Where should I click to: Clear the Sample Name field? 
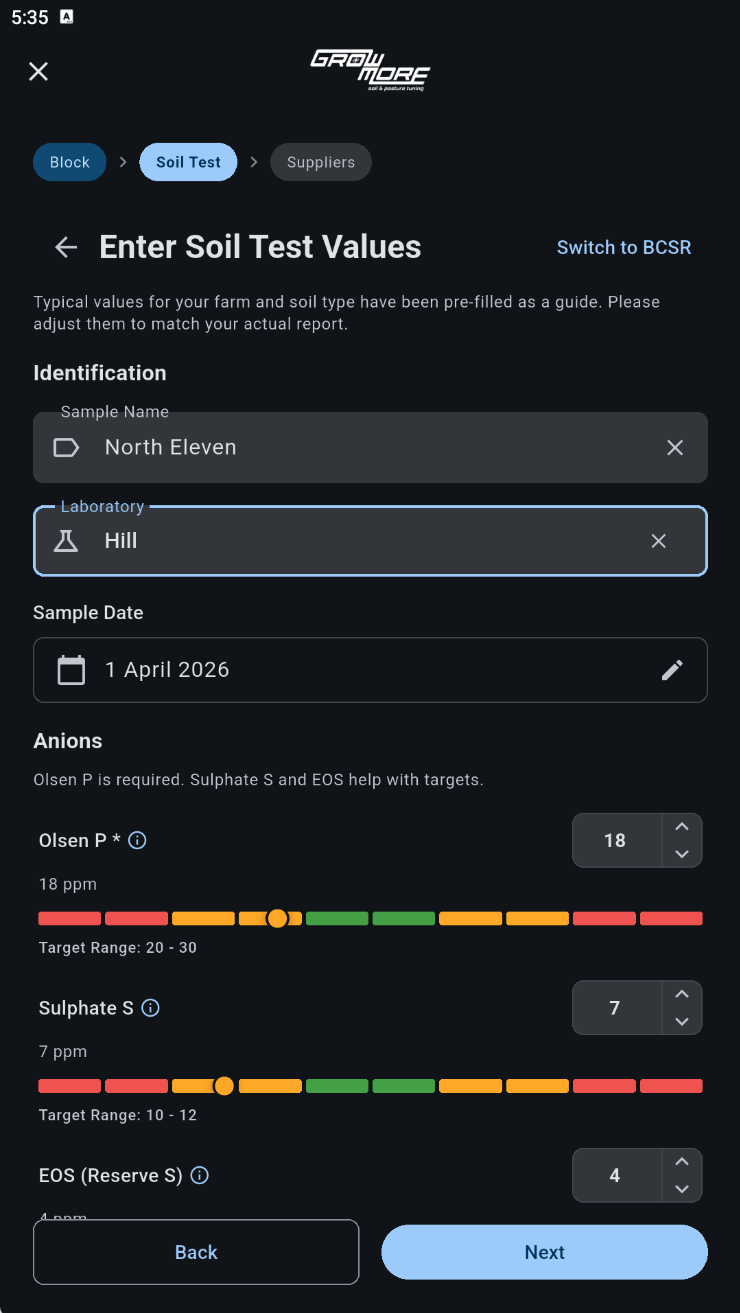(x=675, y=447)
